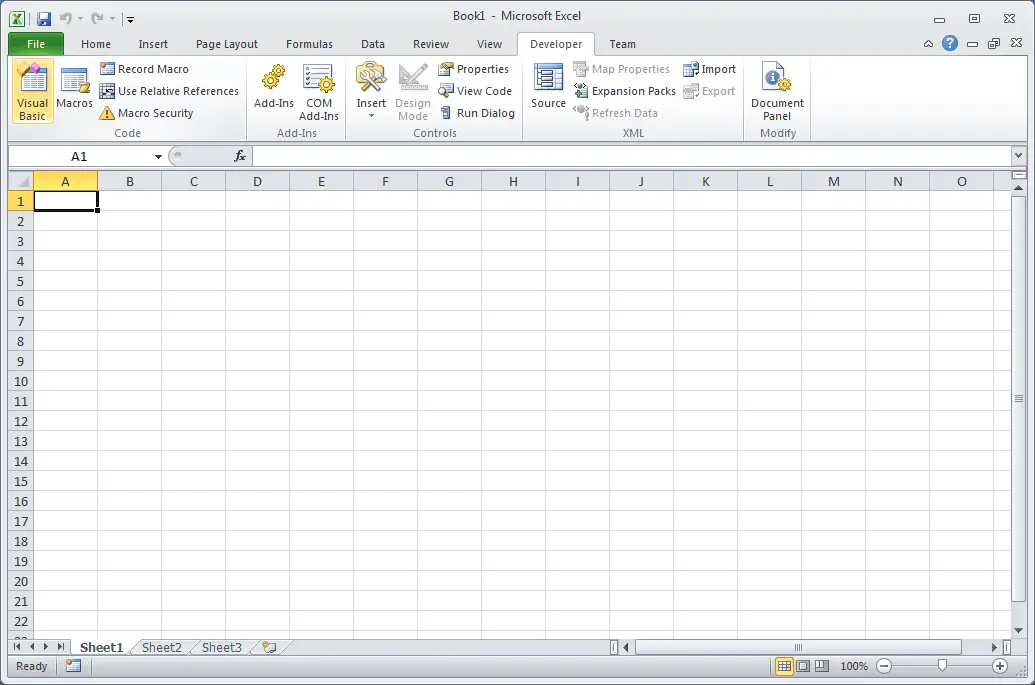This screenshot has height=685, width=1035.
Task: Click the macro recording status bar icon
Action: [x=73, y=666]
